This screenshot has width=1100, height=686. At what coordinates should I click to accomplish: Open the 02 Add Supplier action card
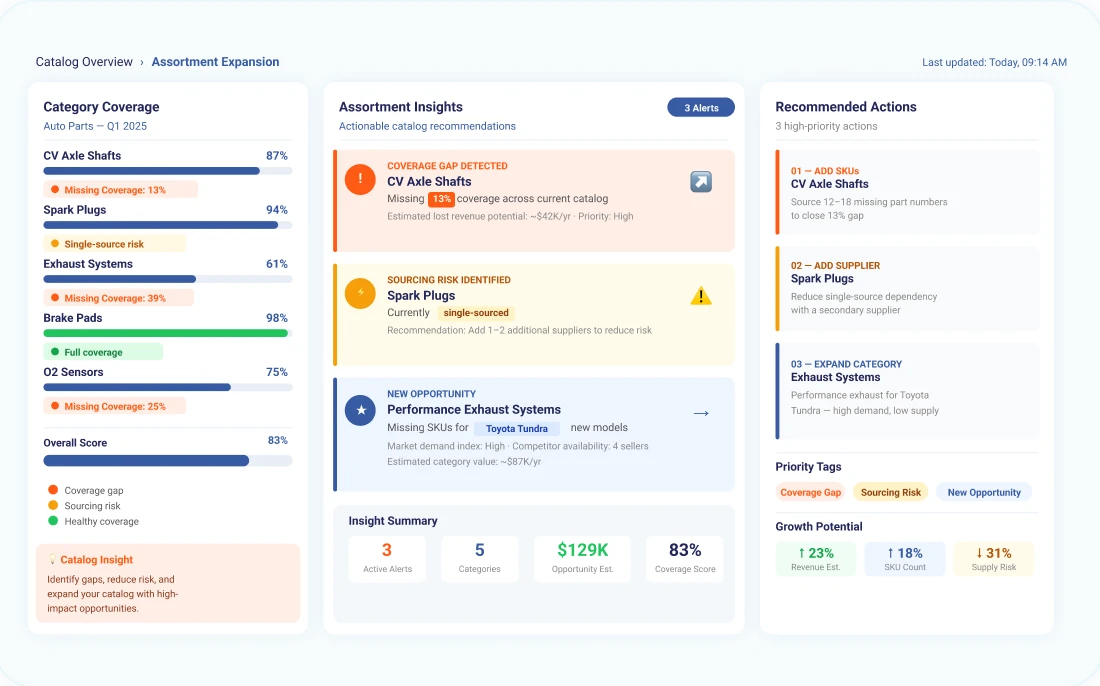pos(907,288)
